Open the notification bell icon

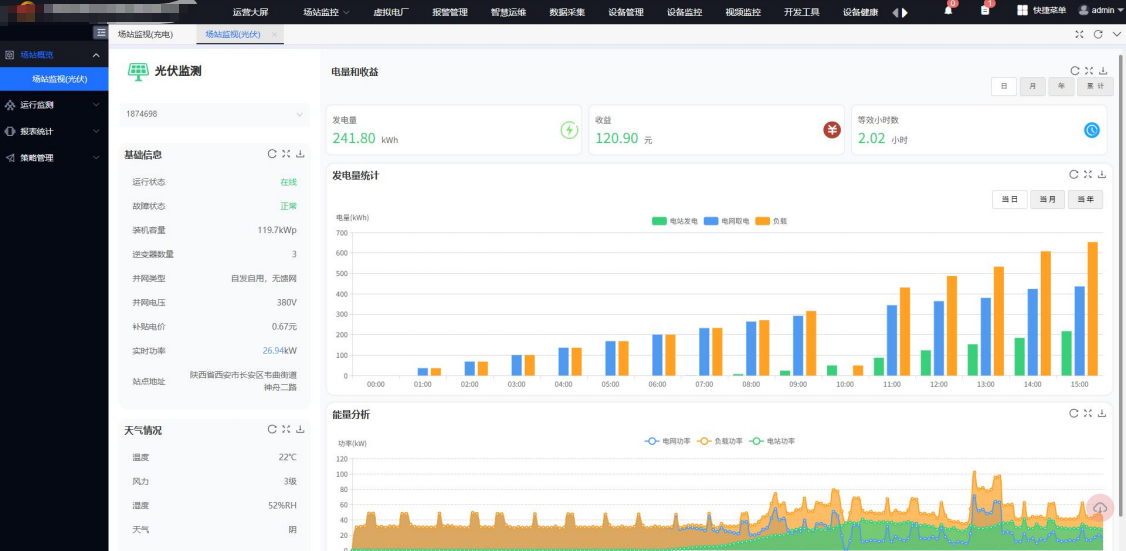pyautogui.click(x=948, y=11)
